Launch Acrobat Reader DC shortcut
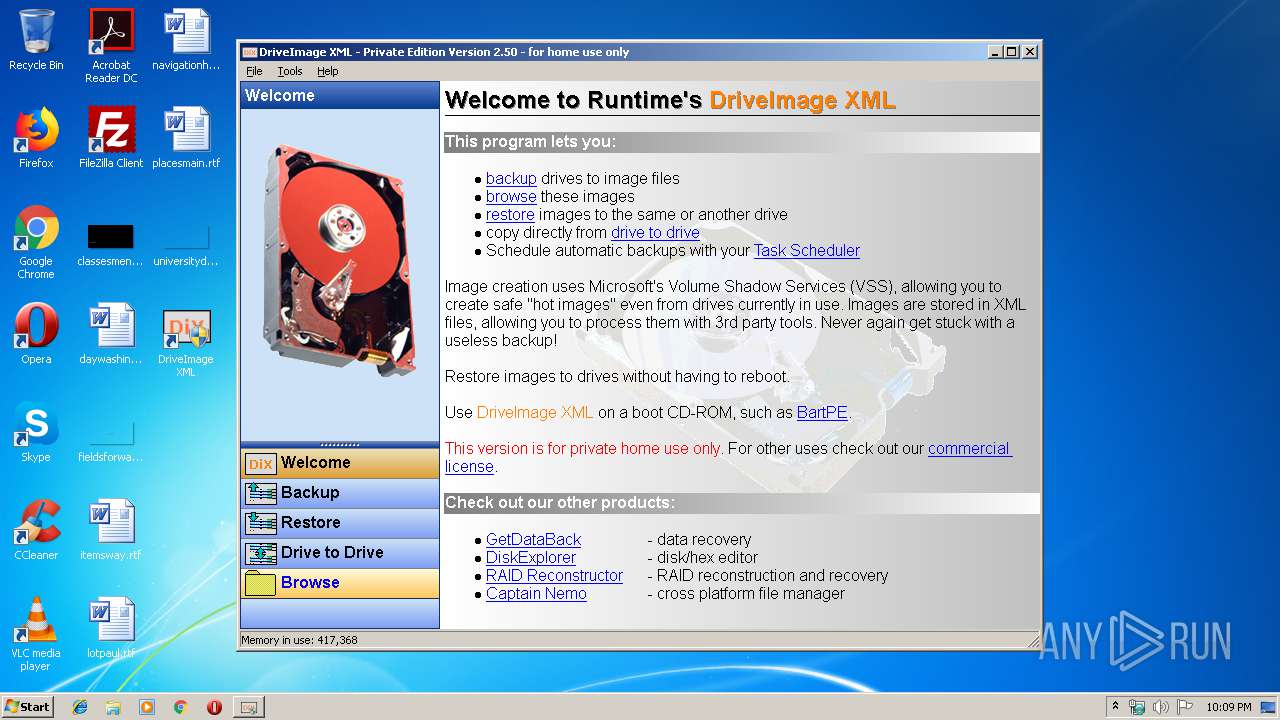The image size is (1280, 720). (111, 46)
